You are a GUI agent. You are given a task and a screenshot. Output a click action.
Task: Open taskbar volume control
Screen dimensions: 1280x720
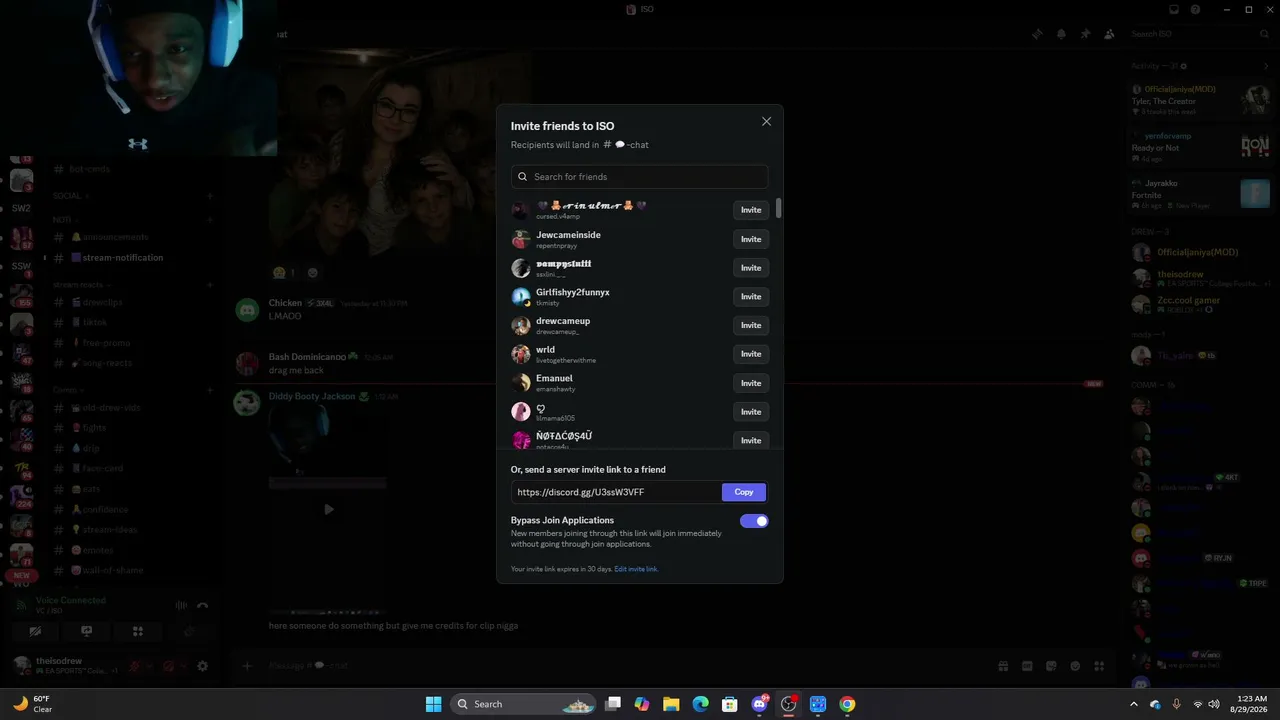1214,704
